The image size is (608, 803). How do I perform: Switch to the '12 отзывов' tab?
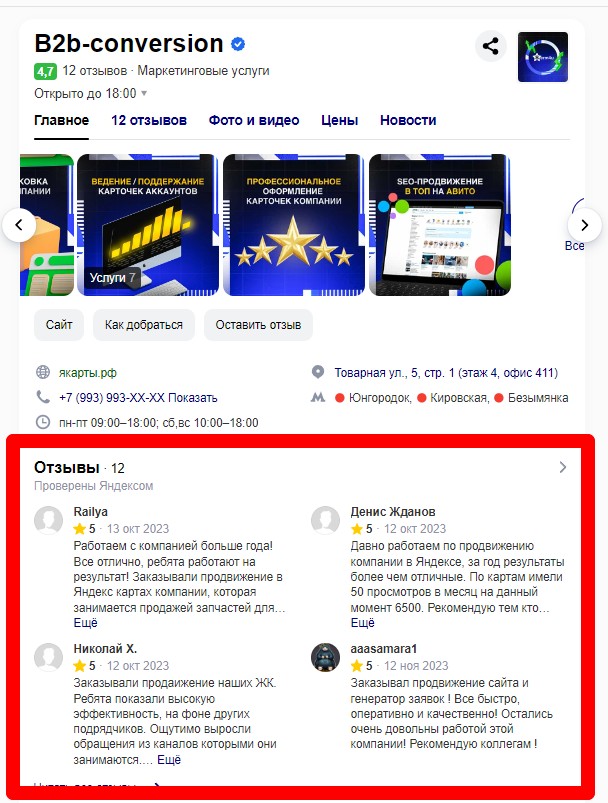point(149,120)
